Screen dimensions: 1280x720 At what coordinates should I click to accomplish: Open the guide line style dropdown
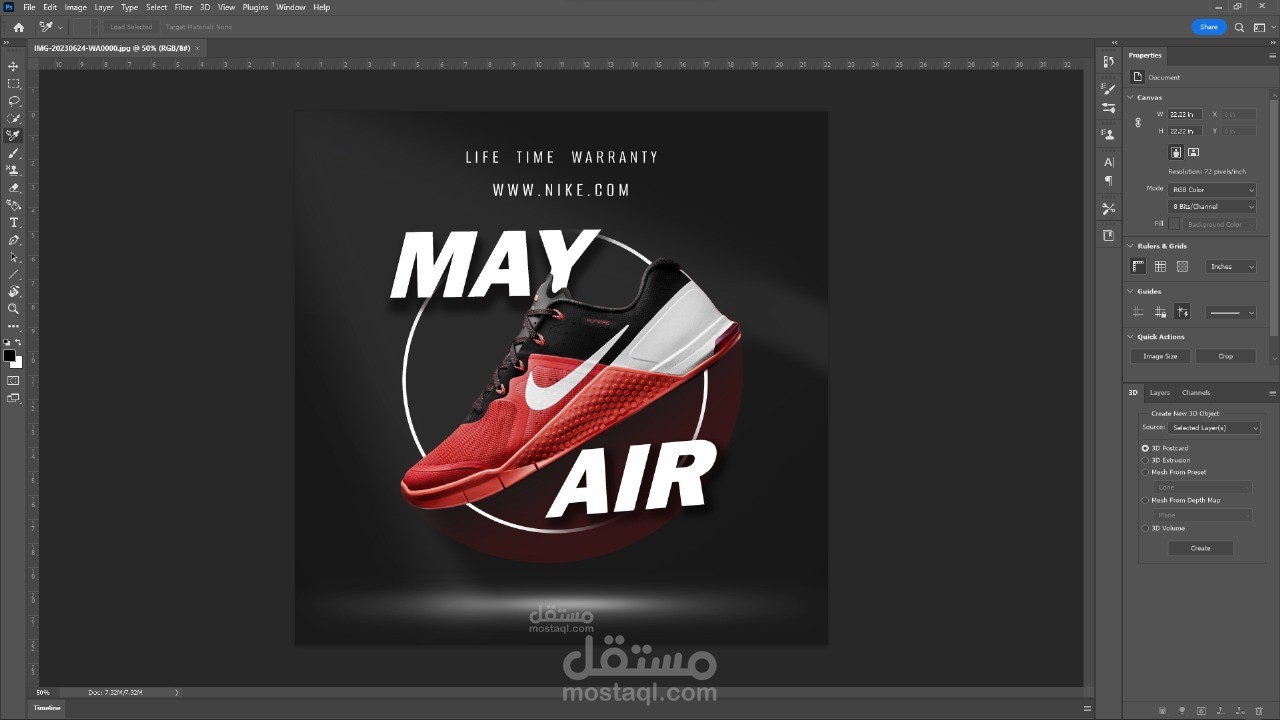point(1231,313)
